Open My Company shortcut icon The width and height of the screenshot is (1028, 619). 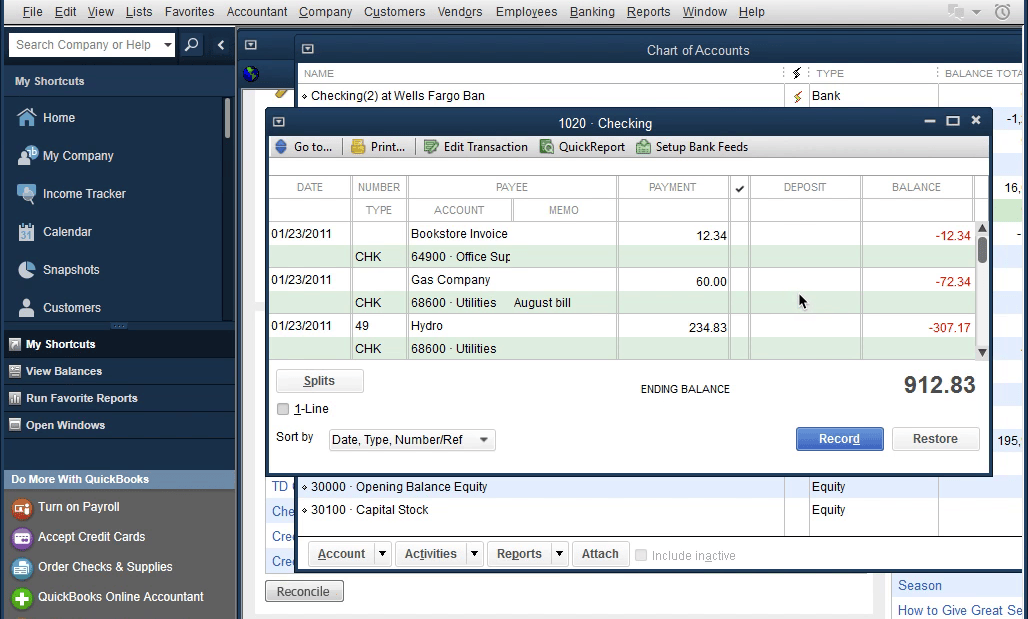28,155
